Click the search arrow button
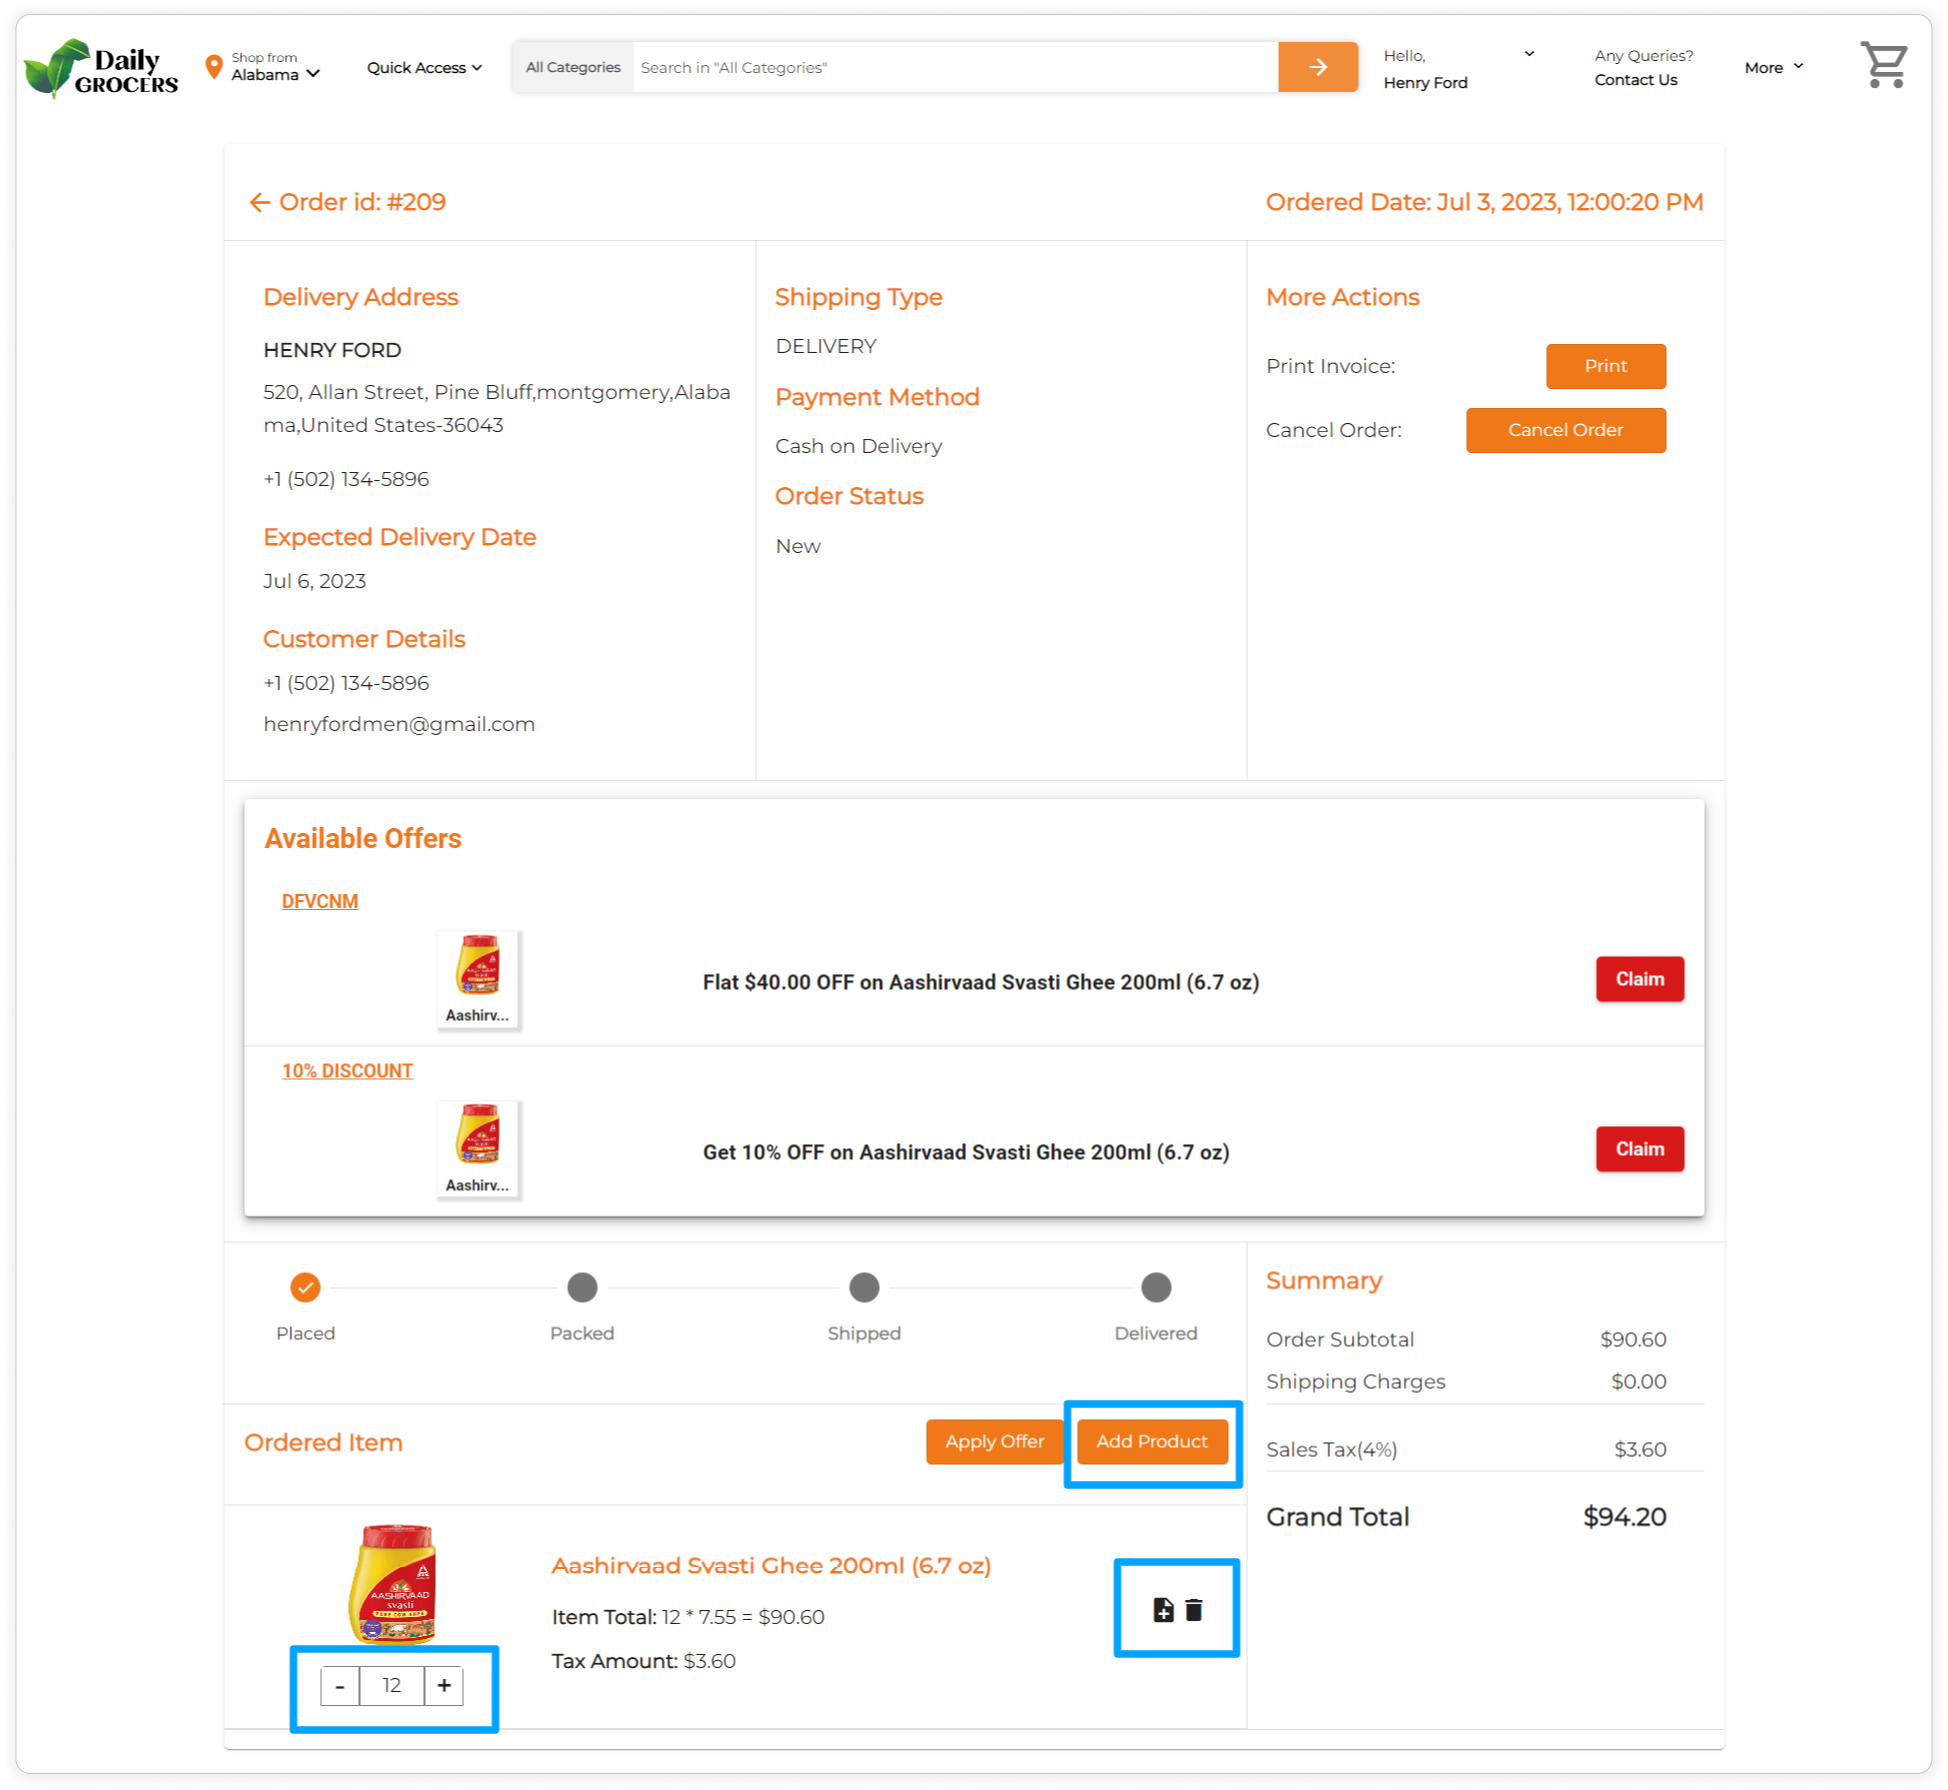The image size is (1948, 1790). coord(1317,67)
